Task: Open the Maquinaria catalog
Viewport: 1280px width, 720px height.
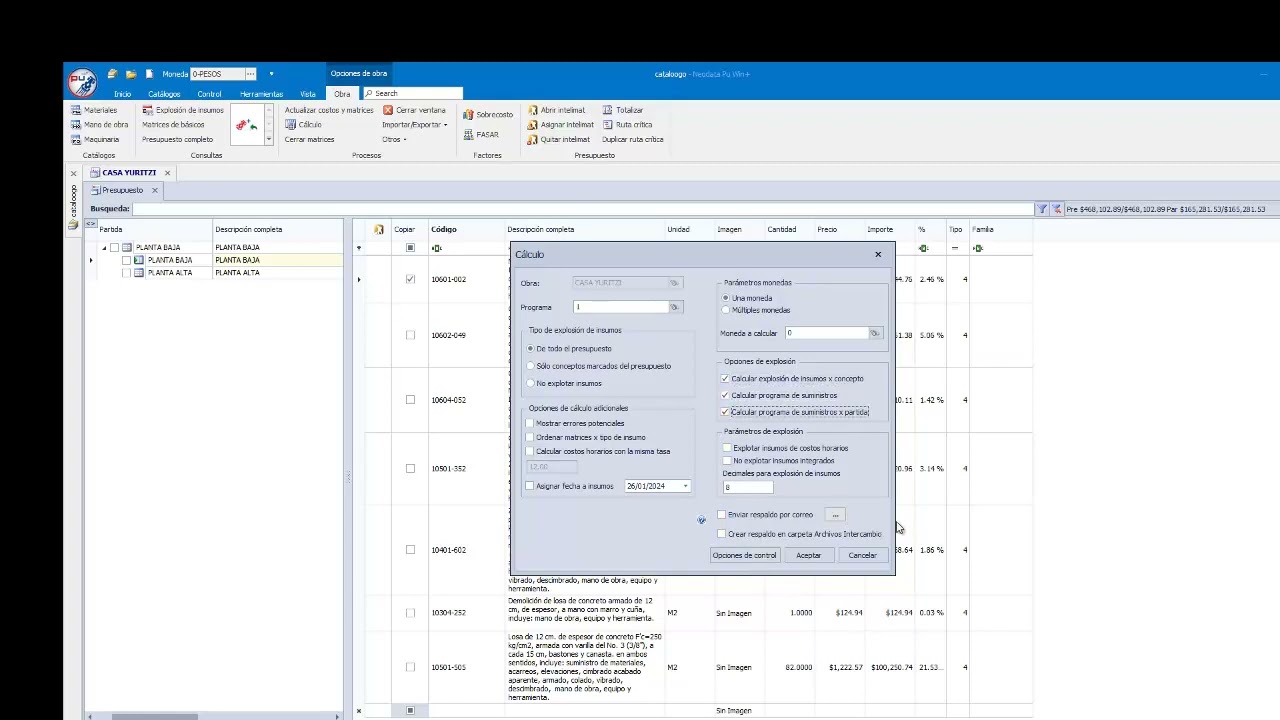Action: 95,140
